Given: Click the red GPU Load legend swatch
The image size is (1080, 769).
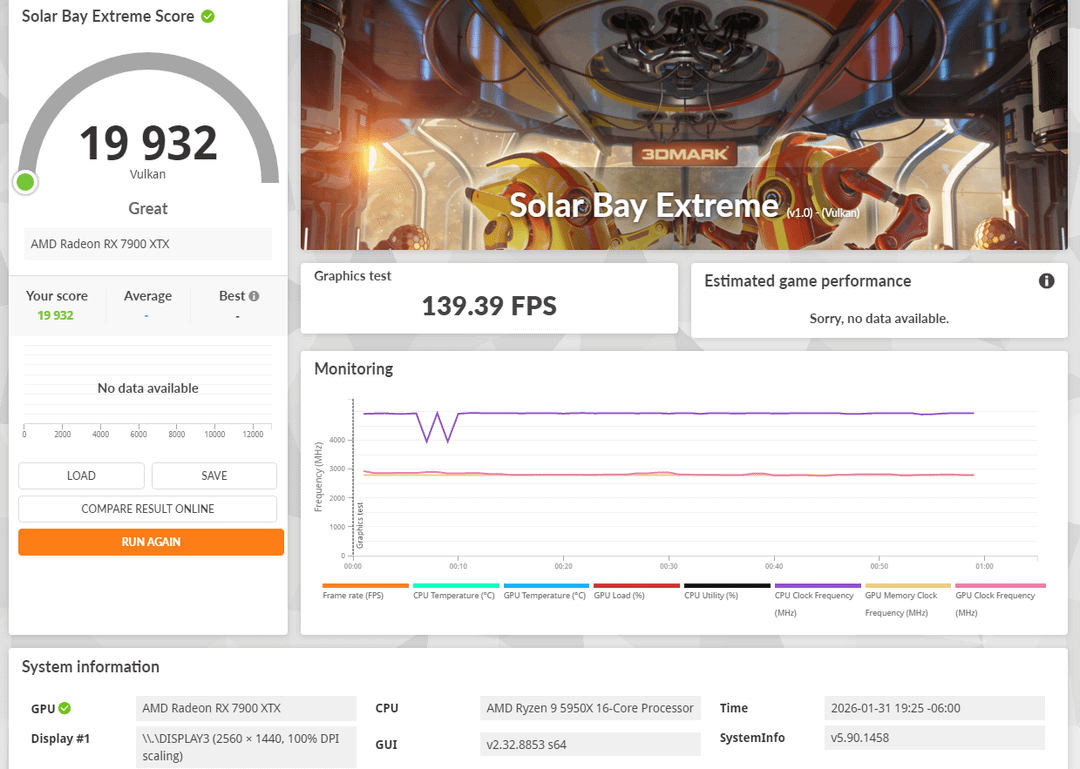Looking at the screenshot, I should 636,586.
